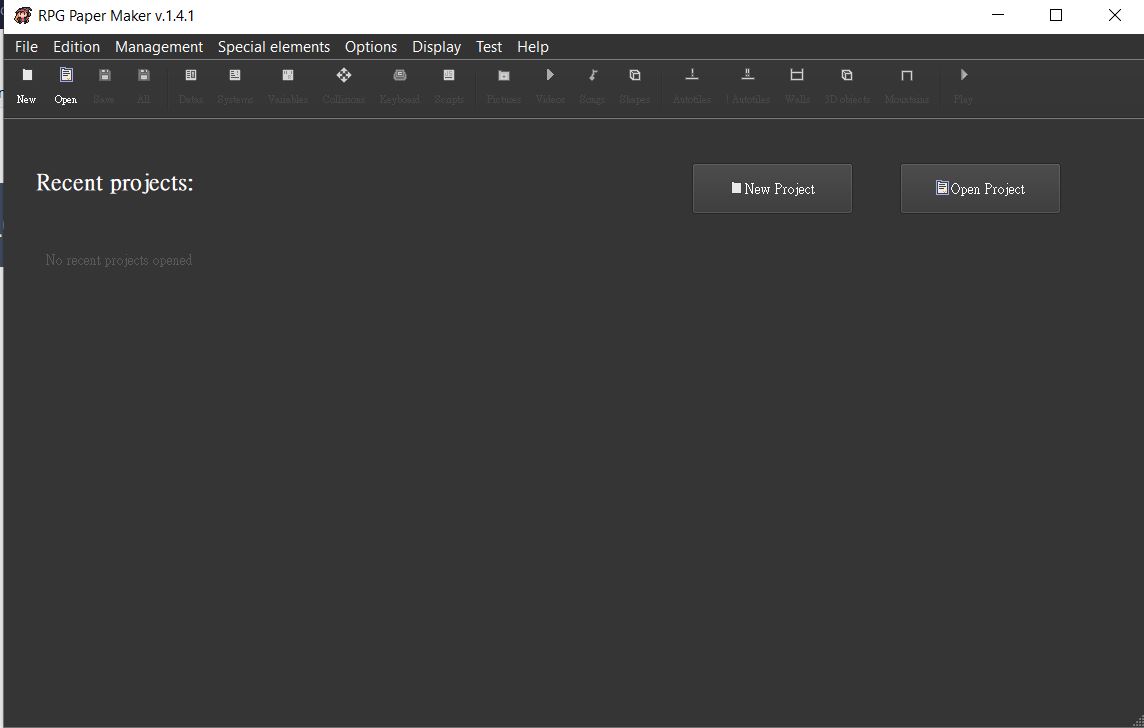Open the Display menu
1144x728 pixels.
pos(436,47)
